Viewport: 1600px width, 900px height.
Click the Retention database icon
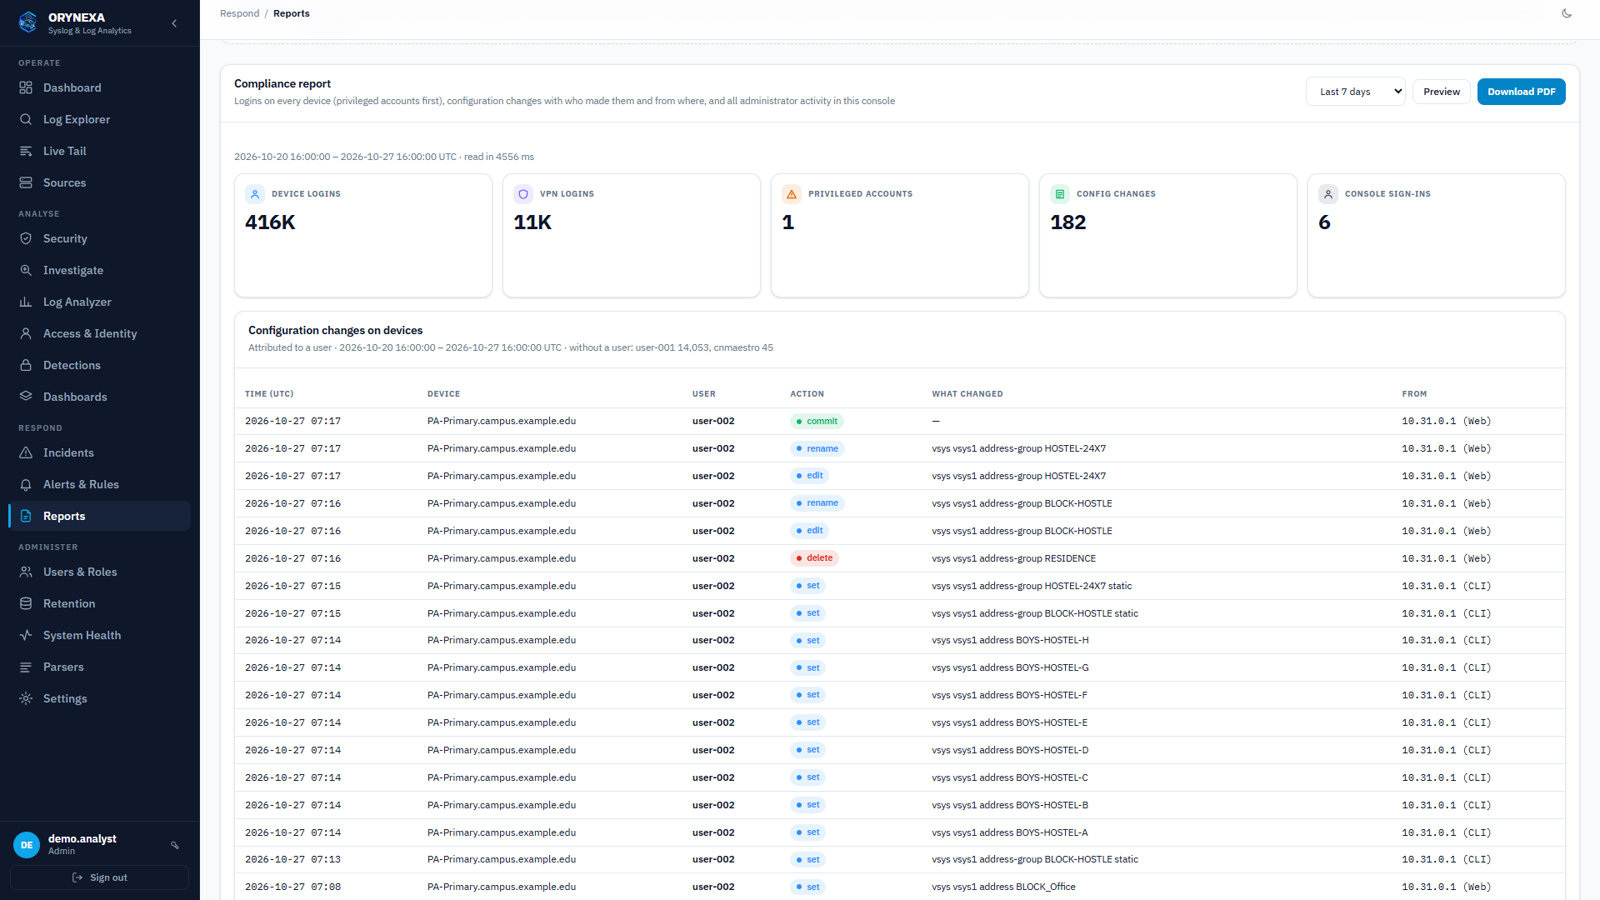tap(26, 604)
